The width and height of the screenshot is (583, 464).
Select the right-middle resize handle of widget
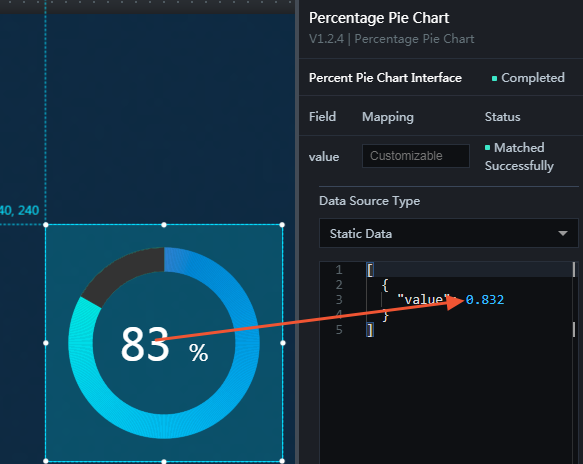(283, 343)
